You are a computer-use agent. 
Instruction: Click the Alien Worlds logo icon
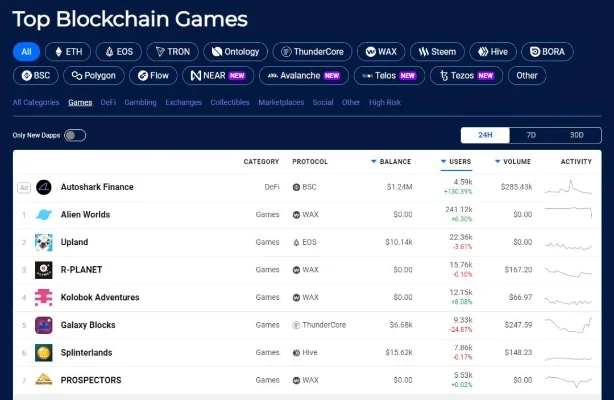pyautogui.click(x=44, y=215)
